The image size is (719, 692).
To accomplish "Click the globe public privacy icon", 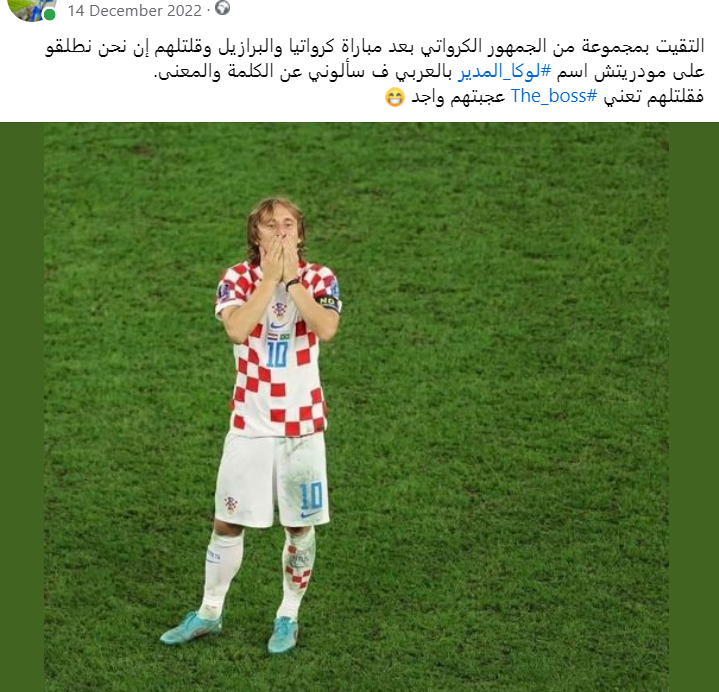I will [222, 8].
